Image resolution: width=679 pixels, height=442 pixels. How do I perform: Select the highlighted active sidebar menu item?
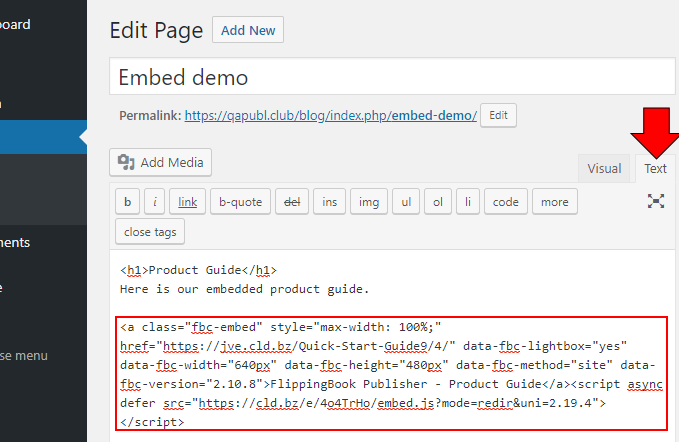(43, 137)
